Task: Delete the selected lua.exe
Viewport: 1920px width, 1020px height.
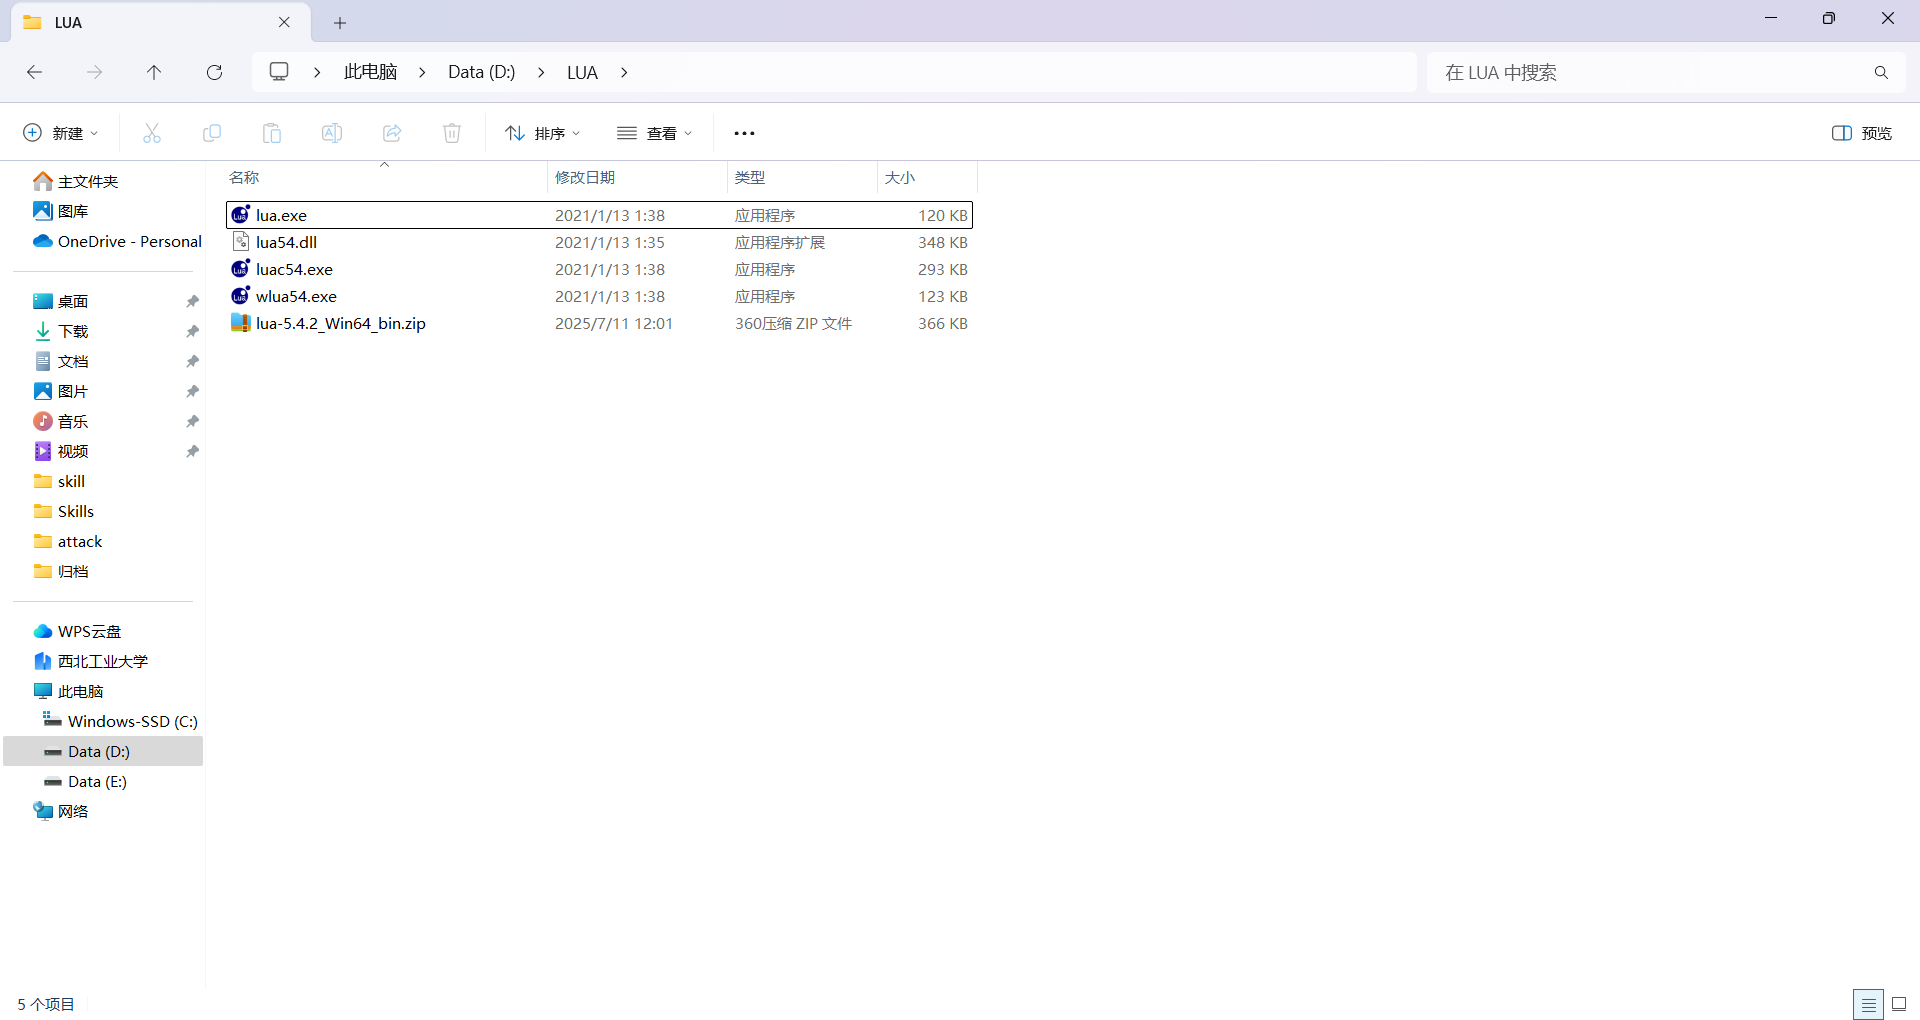Action: point(451,132)
